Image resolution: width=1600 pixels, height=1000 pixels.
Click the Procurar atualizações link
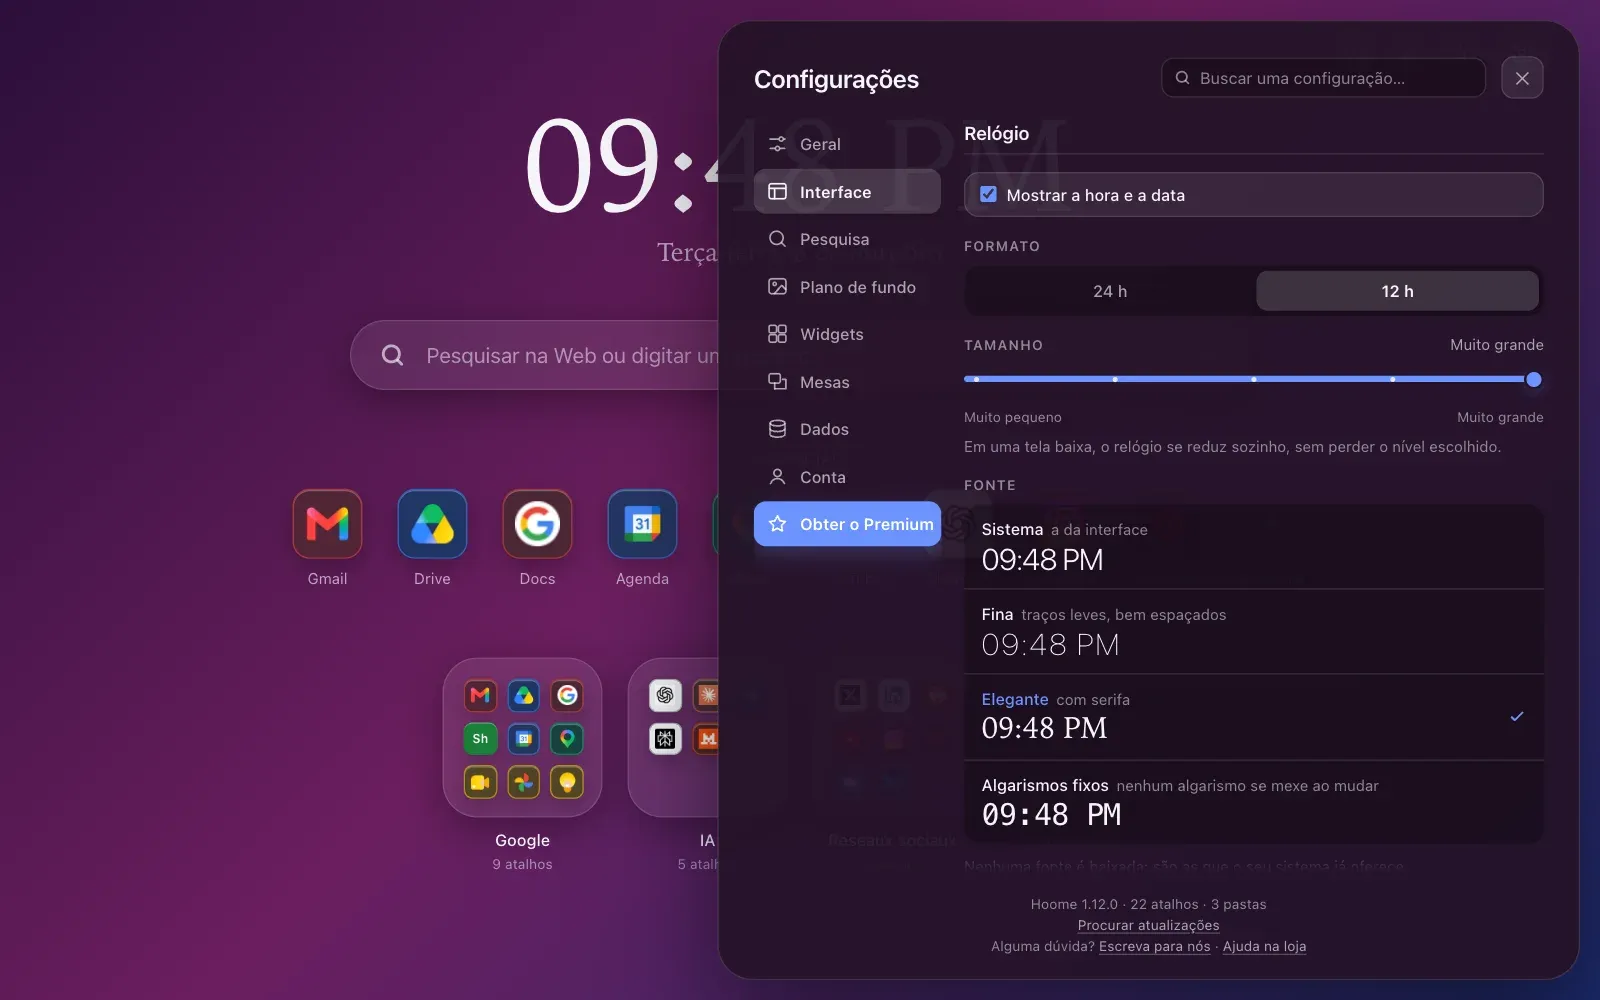point(1148,925)
